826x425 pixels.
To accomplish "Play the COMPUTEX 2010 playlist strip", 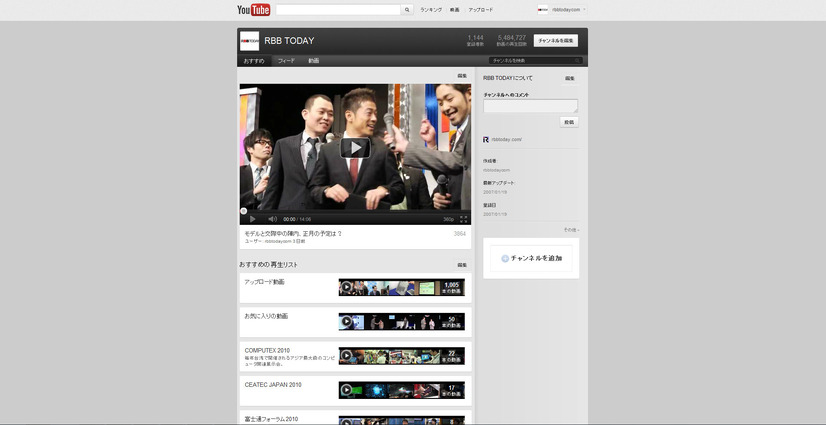I will tap(401, 355).
